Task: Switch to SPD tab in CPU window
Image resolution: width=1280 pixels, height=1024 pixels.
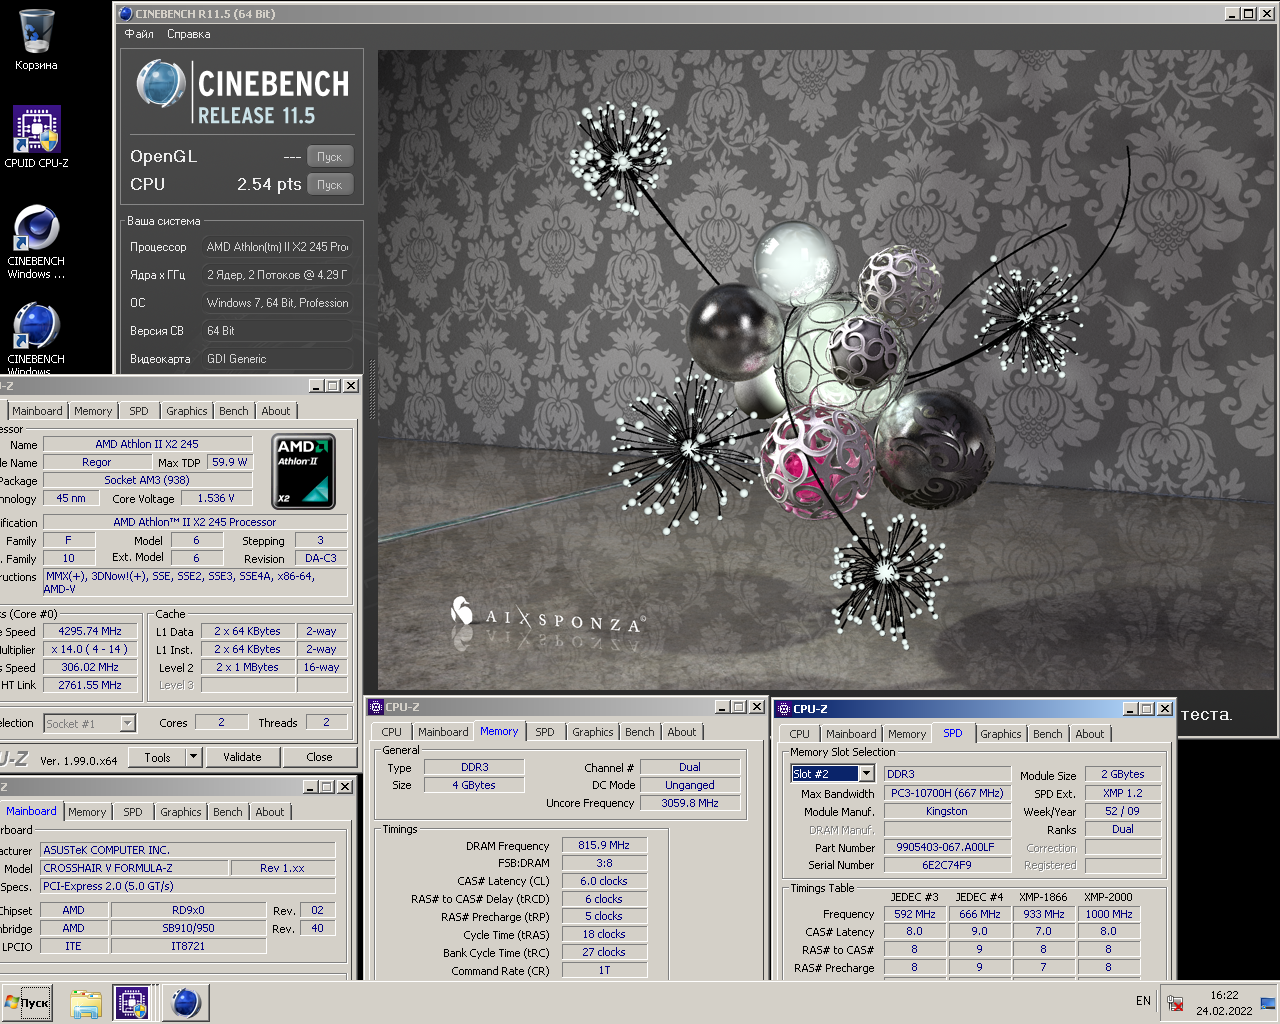Action: tap(139, 411)
